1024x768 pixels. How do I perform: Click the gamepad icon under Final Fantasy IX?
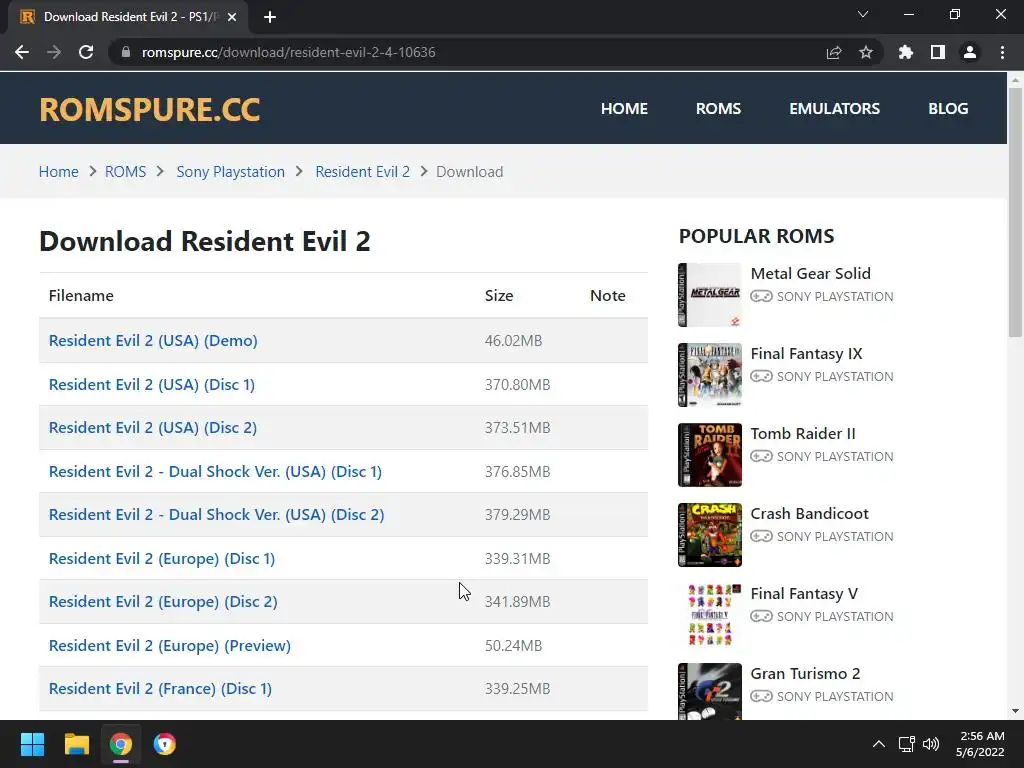pos(761,376)
